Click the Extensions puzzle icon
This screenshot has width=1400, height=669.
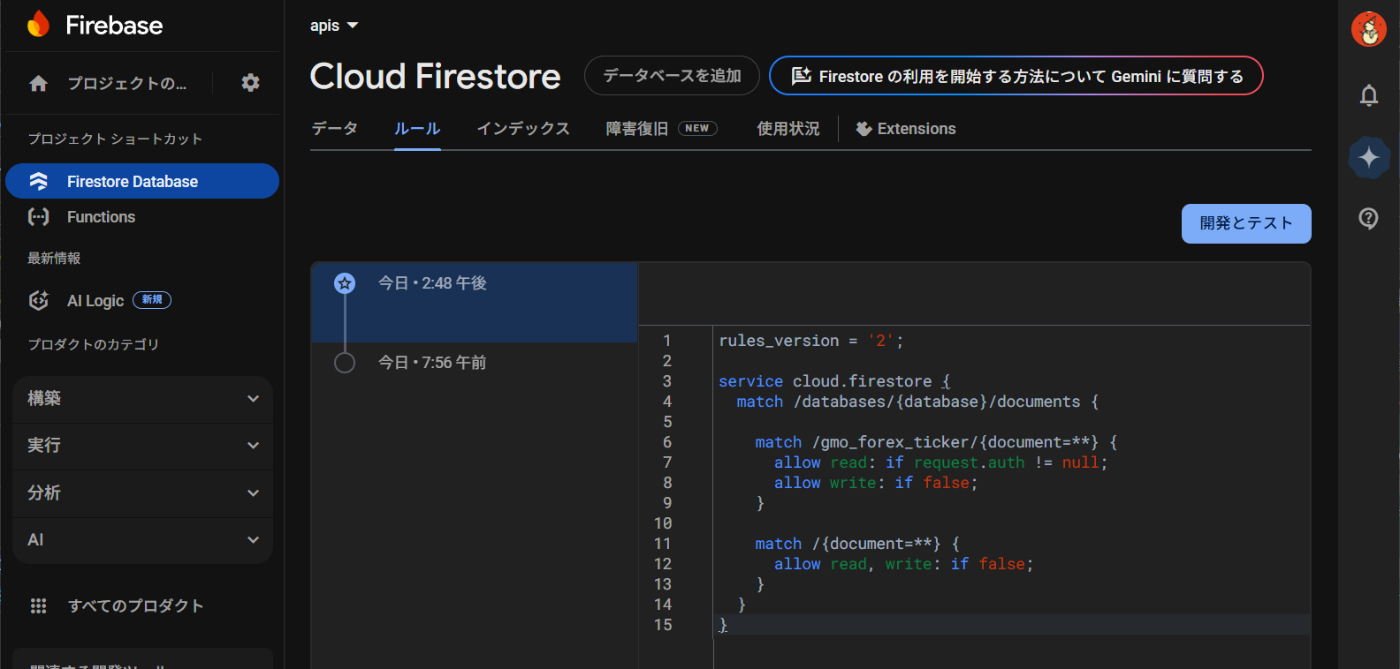864,129
